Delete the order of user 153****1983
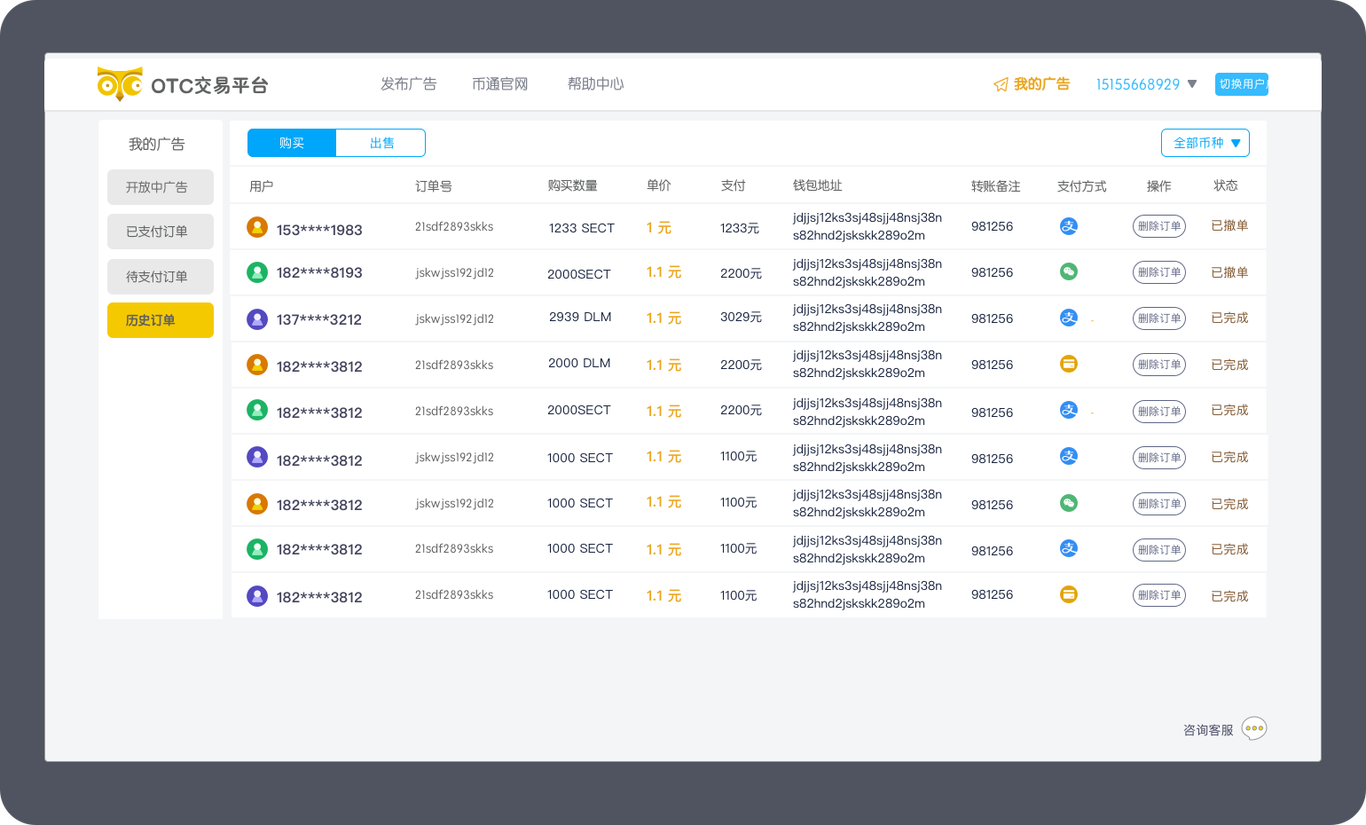1366x825 pixels. pyautogui.click(x=1159, y=226)
